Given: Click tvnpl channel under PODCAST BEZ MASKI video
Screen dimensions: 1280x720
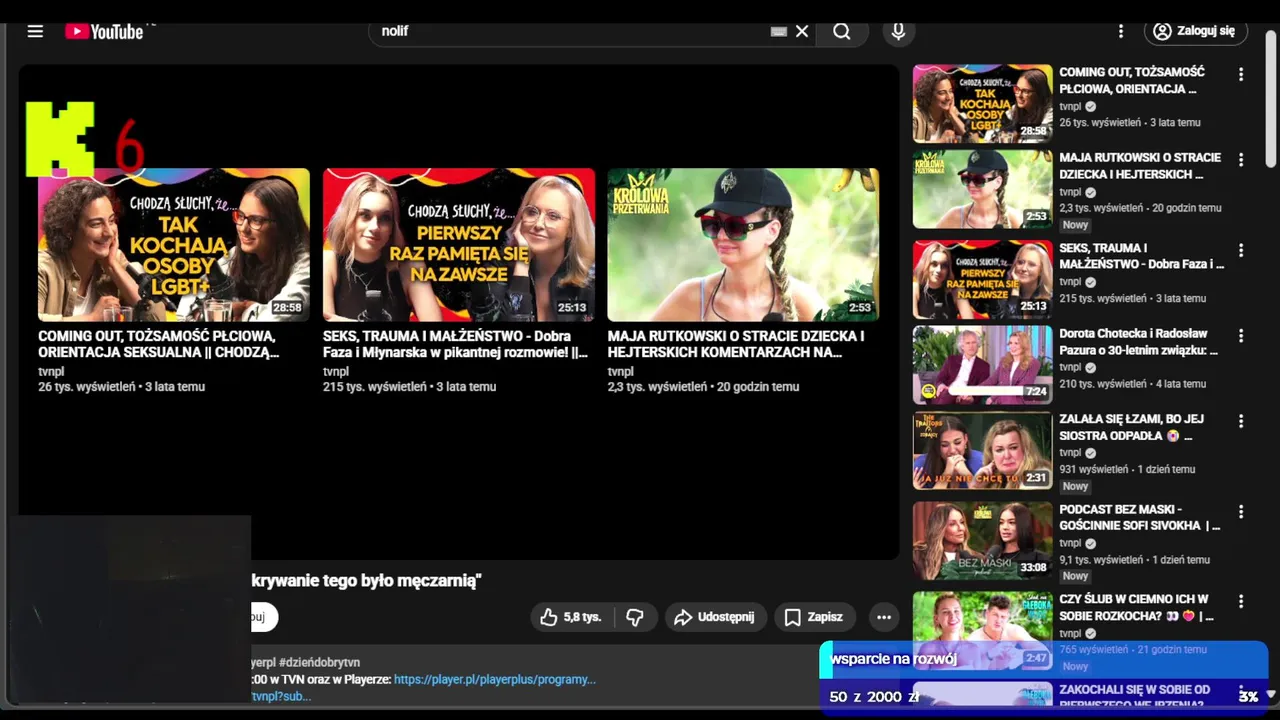Looking at the screenshot, I should click(x=1070, y=543).
